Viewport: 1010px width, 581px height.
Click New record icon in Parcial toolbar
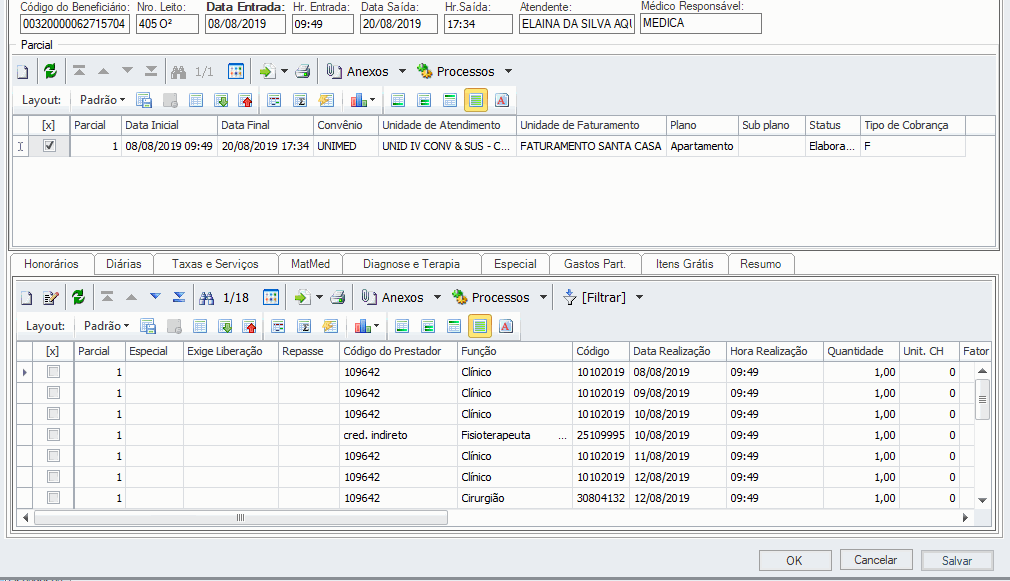click(x=23, y=71)
